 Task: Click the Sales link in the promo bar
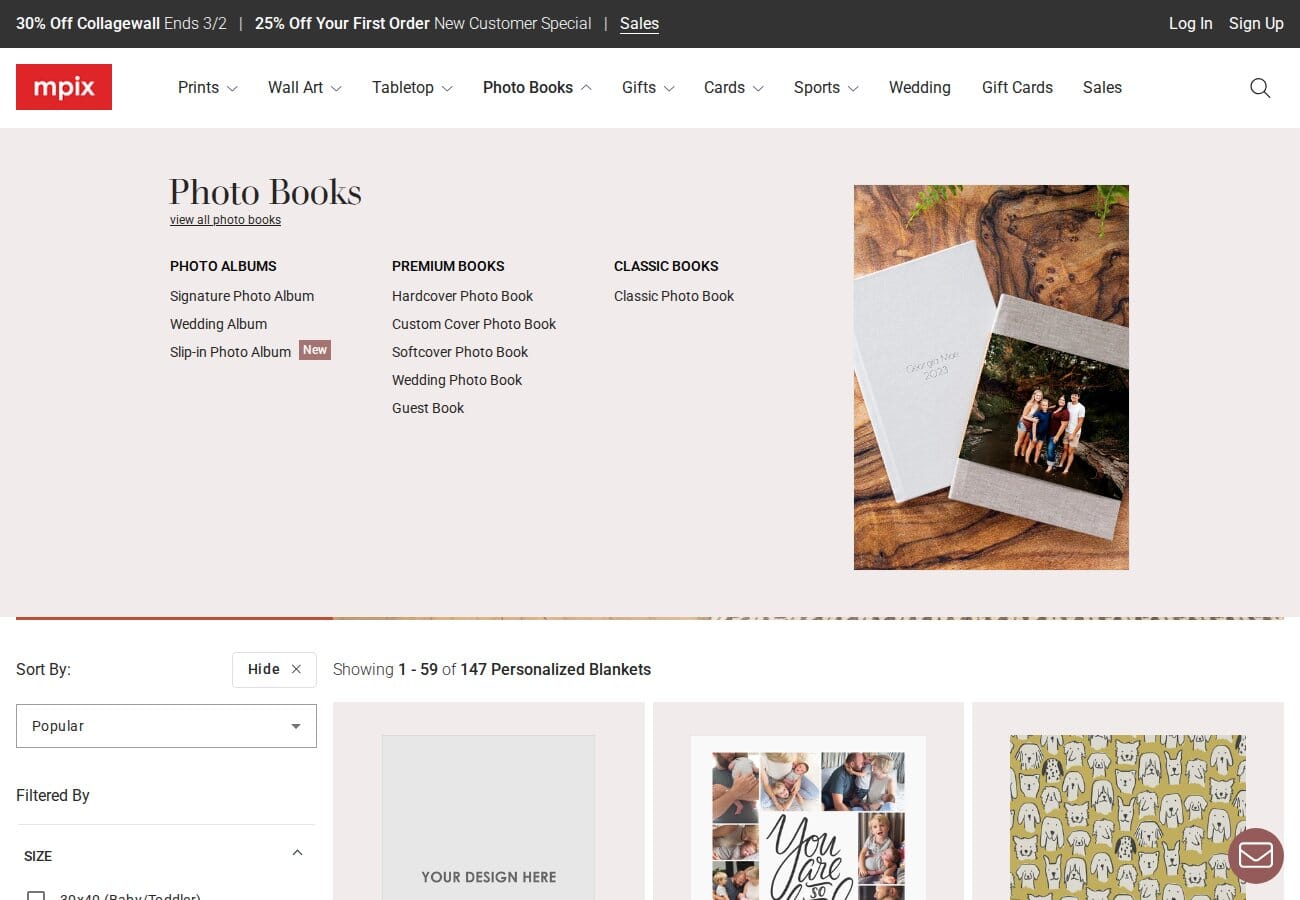click(639, 24)
